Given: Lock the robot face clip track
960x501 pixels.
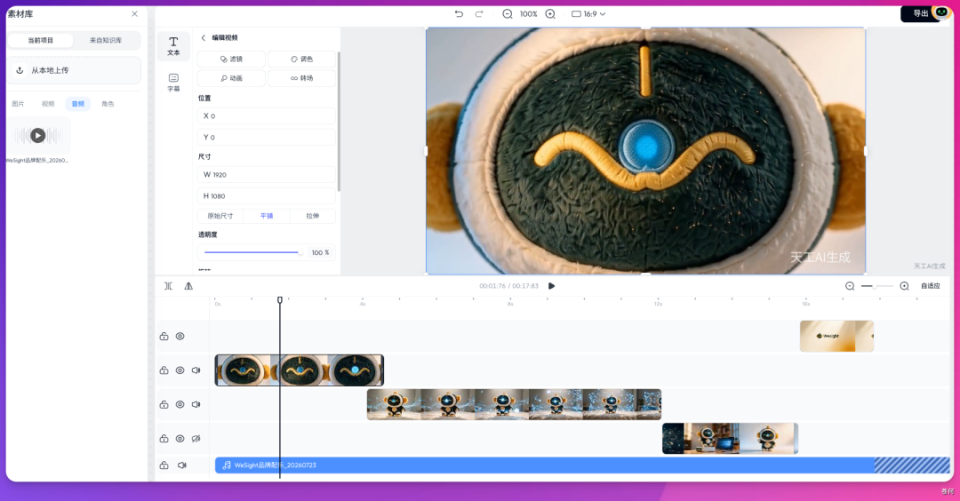Looking at the screenshot, I should click(x=164, y=371).
